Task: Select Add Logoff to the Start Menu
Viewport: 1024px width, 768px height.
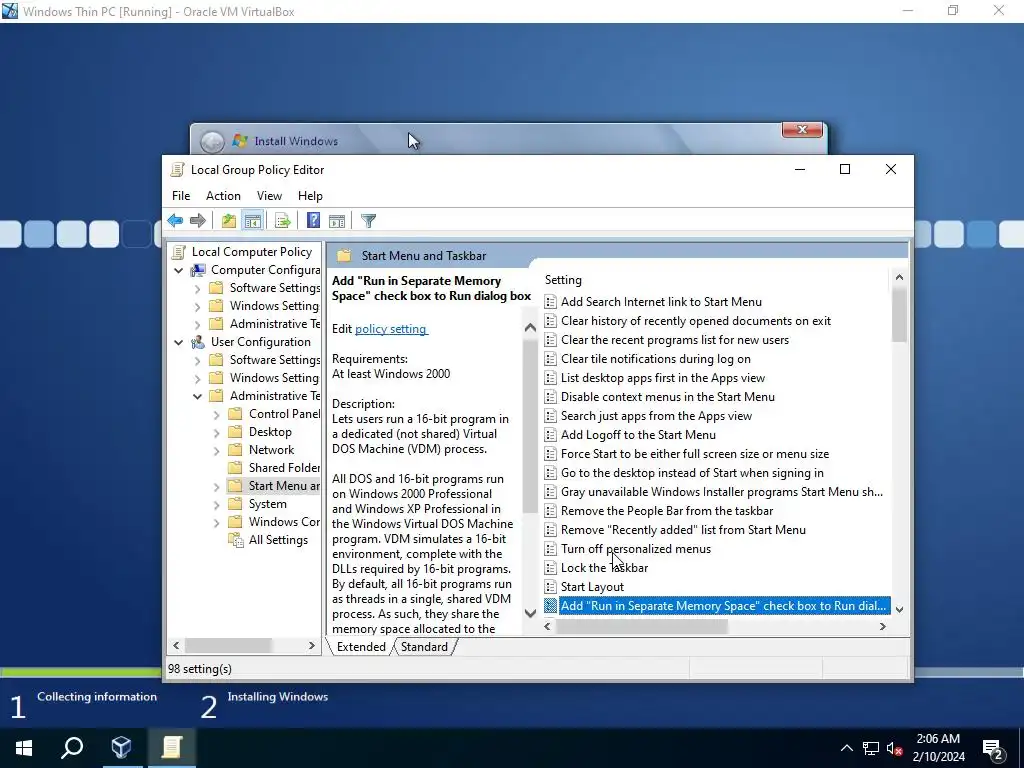Action: tap(638, 435)
